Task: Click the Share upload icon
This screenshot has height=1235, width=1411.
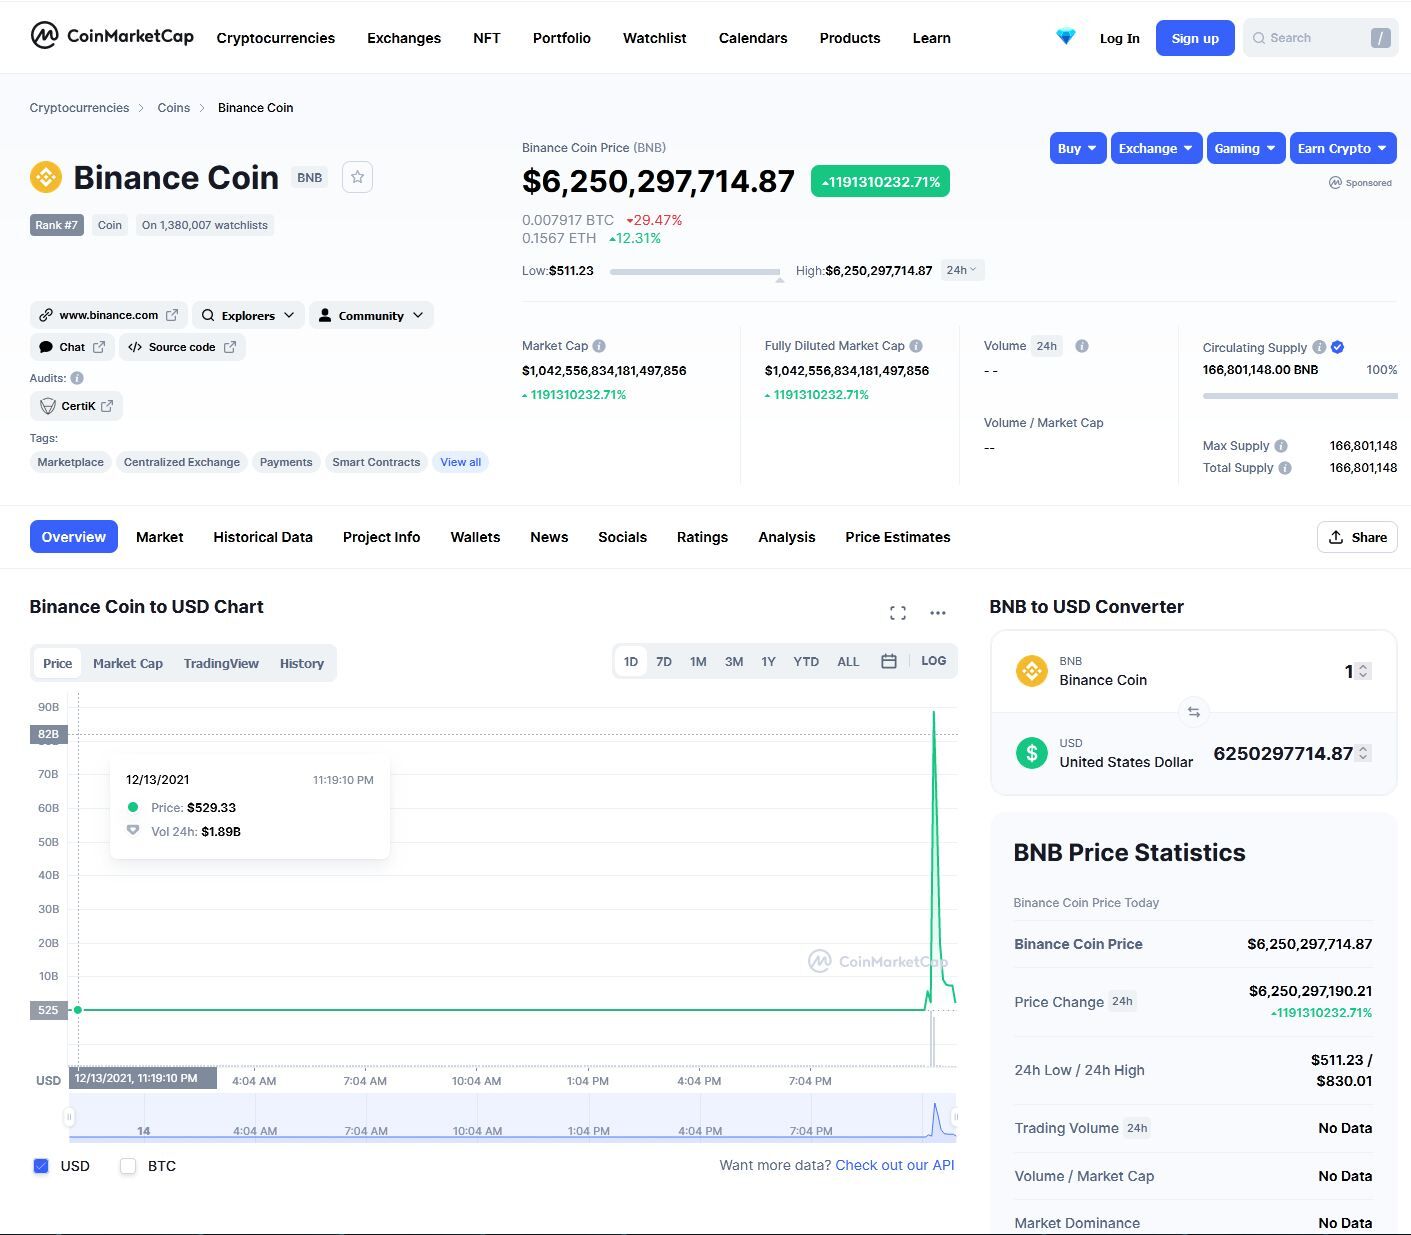Action: tap(1336, 537)
